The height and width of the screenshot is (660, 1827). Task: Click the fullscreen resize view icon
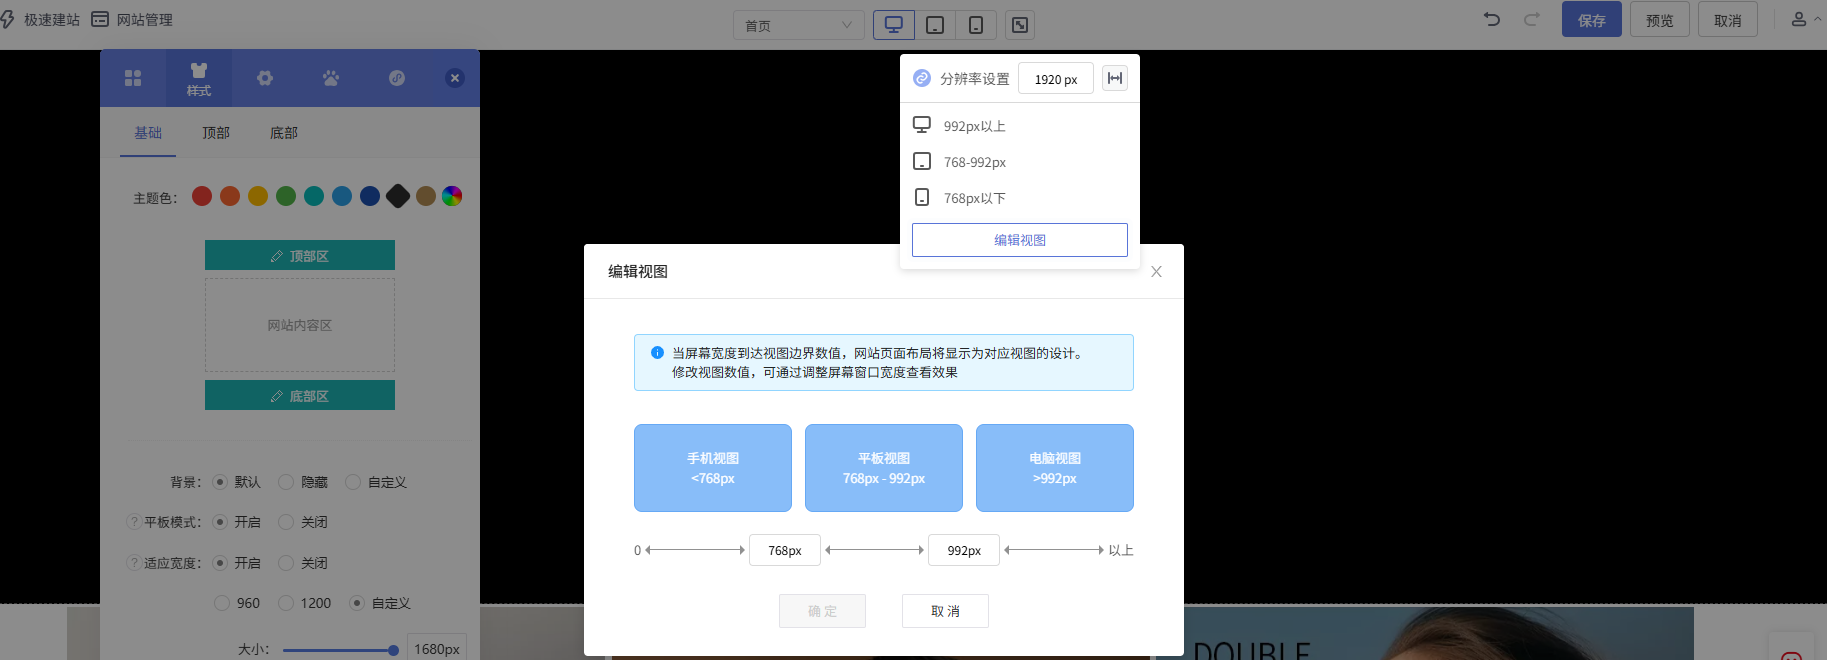pyautogui.click(x=1020, y=25)
